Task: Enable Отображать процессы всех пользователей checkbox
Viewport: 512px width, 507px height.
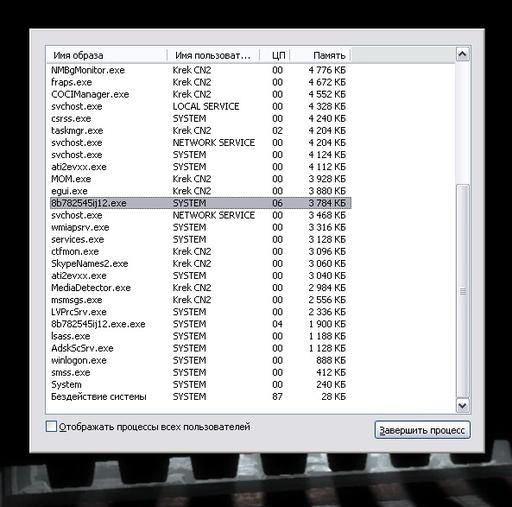Action: [x=51, y=426]
